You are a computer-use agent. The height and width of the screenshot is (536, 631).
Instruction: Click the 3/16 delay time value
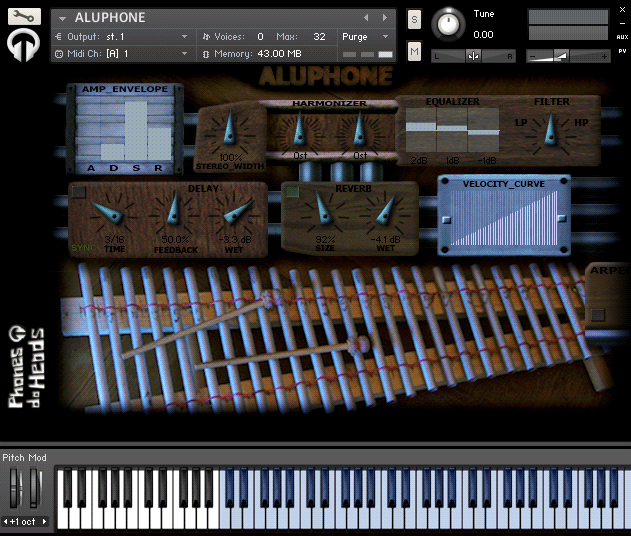click(x=114, y=239)
